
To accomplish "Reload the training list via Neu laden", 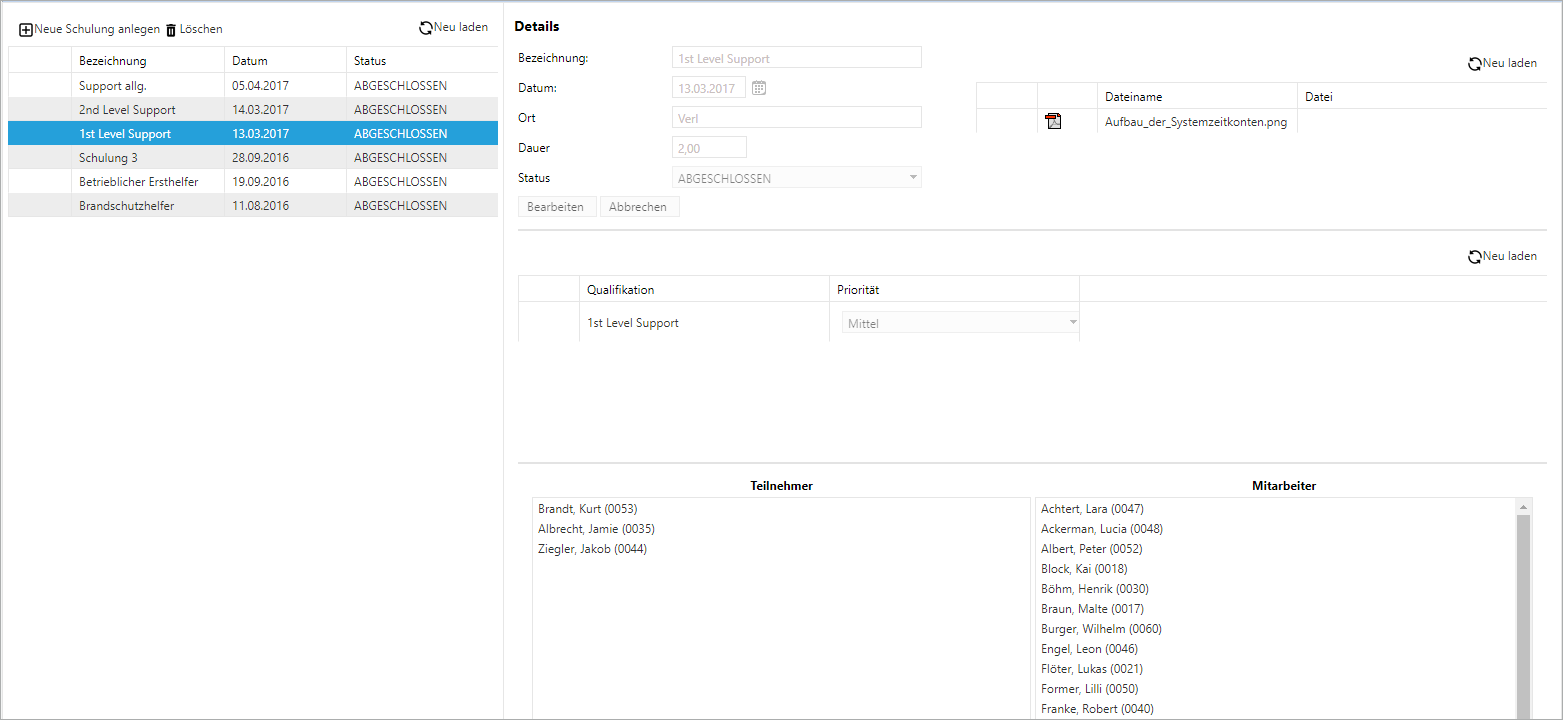I will [x=454, y=28].
